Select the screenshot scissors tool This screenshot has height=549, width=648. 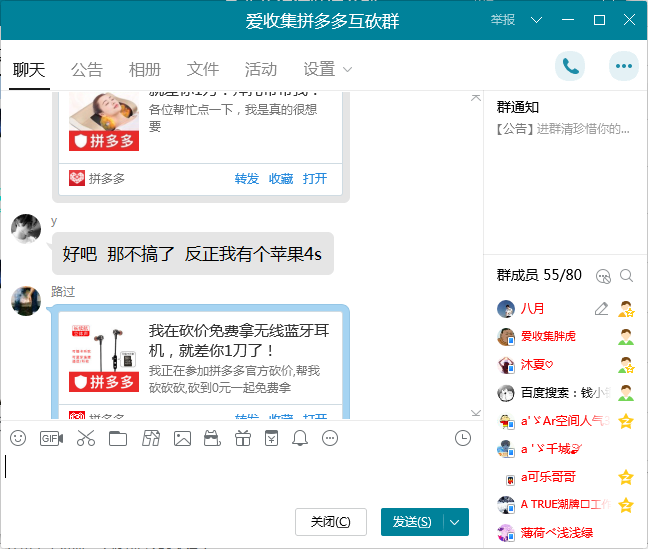point(86,438)
